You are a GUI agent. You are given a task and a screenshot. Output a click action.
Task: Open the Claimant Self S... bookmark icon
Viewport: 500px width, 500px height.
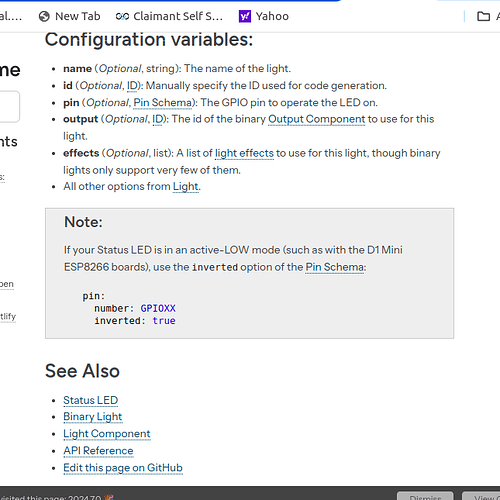tap(122, 16)
